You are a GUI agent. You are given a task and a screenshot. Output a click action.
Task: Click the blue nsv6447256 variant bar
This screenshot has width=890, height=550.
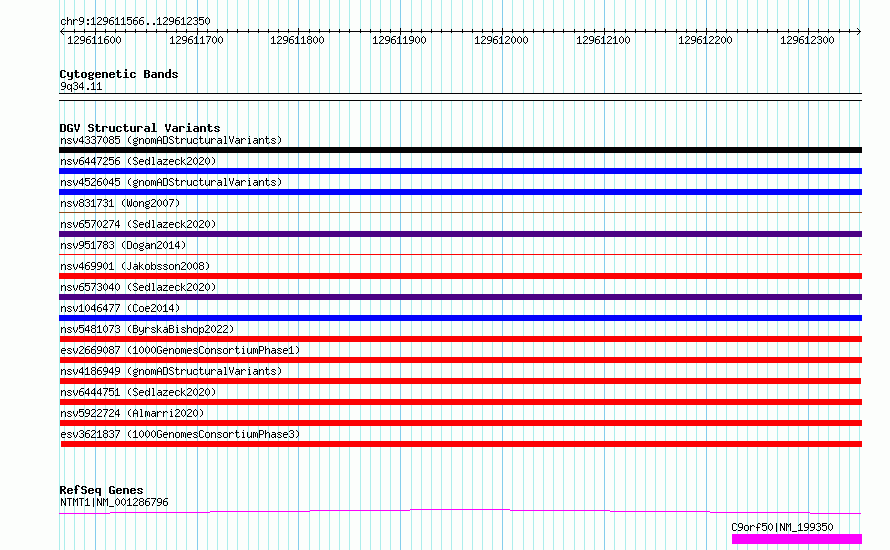pyautogui.click(x=460, y=171)
